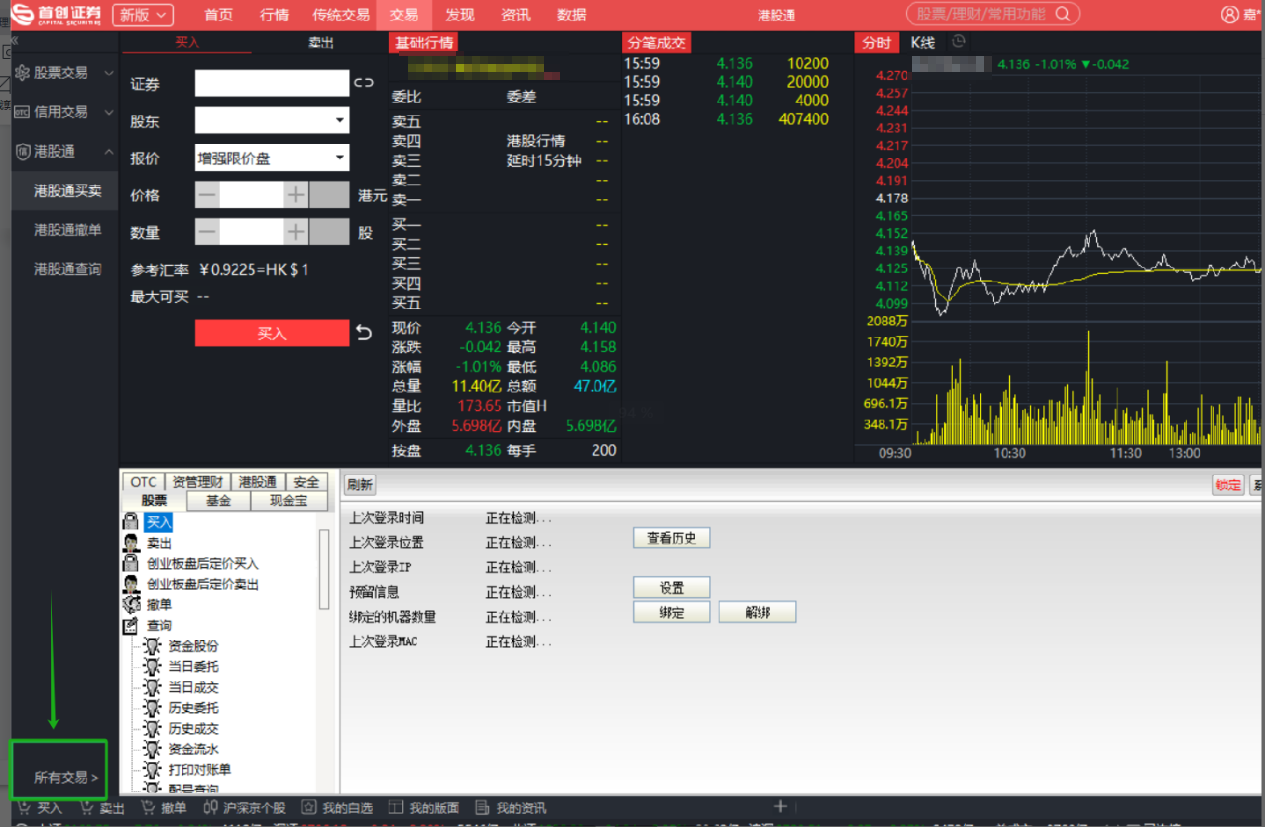Click the double-chevron sidebar collapse icon

tap(14, 42)
